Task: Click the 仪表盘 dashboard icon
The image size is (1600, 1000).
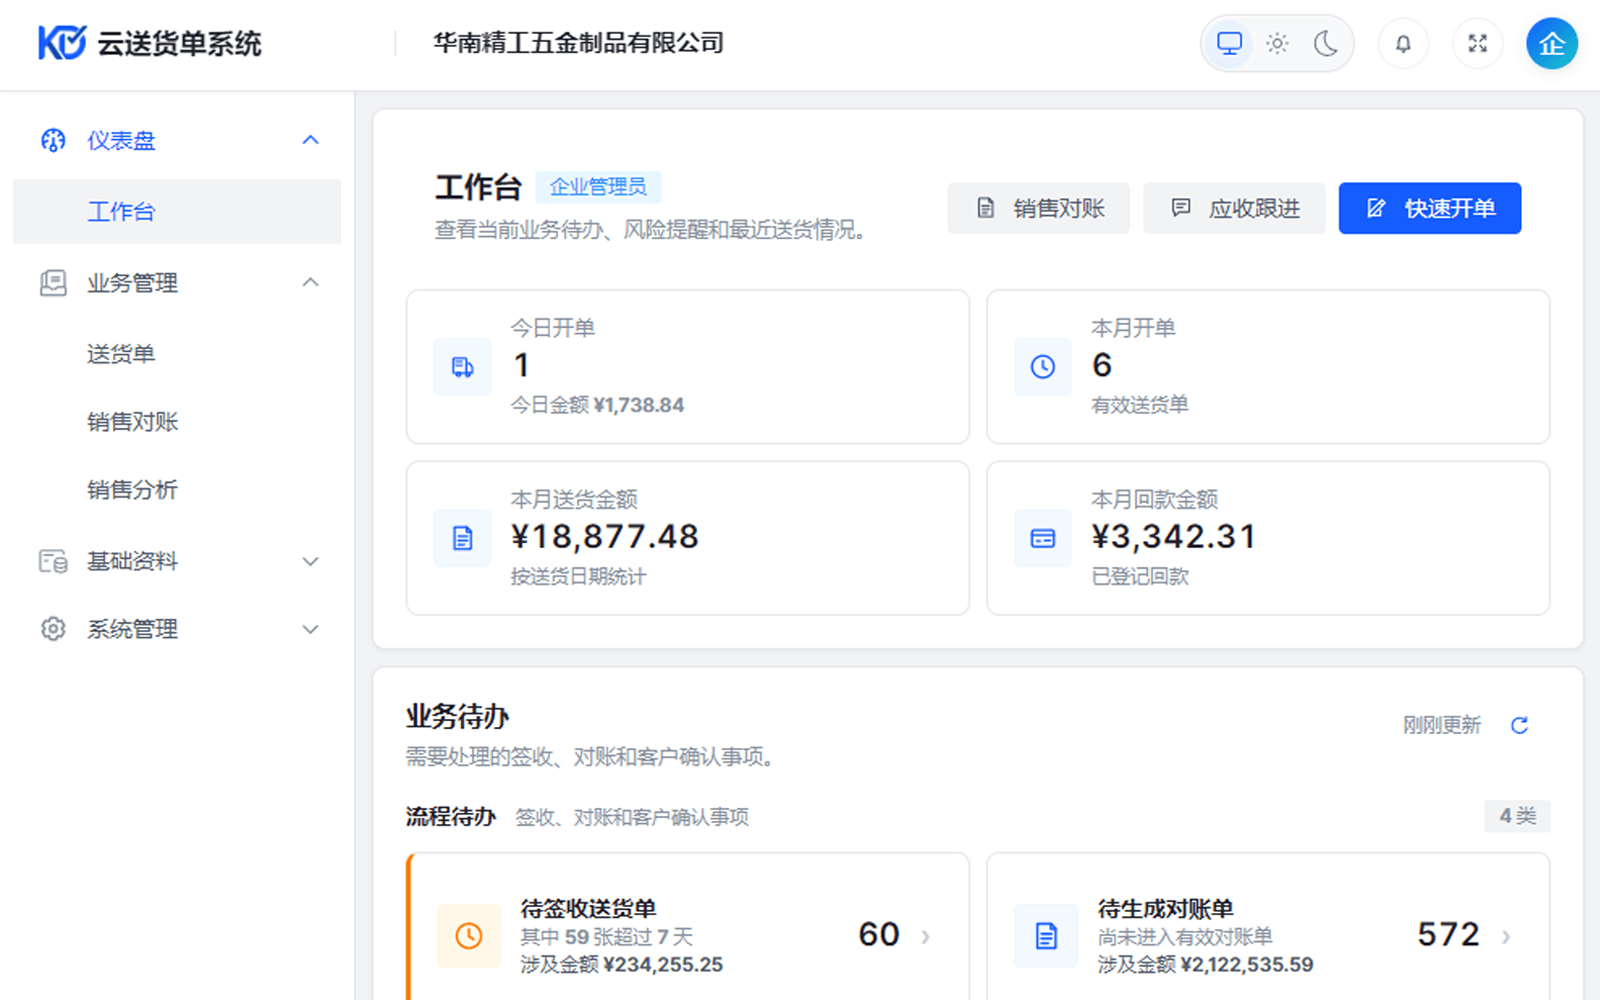Action: tap(53, 140)
